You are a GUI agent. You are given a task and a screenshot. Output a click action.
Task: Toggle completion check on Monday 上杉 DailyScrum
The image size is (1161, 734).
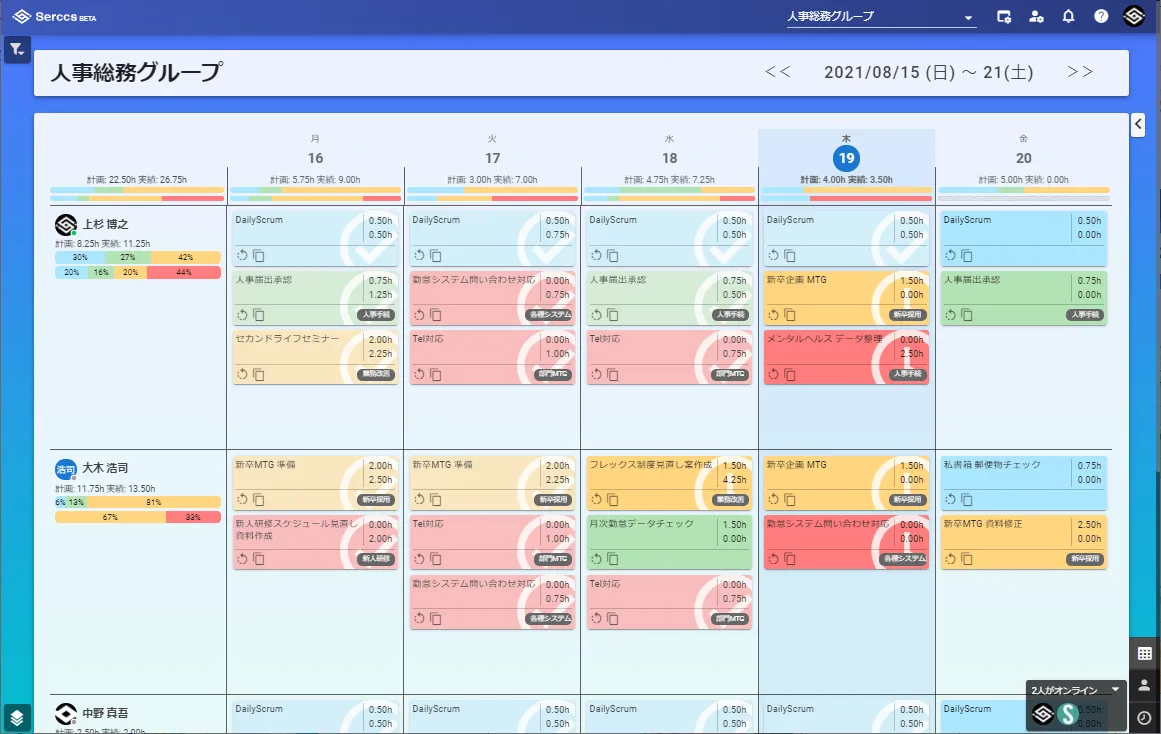(x=369, y=241)
